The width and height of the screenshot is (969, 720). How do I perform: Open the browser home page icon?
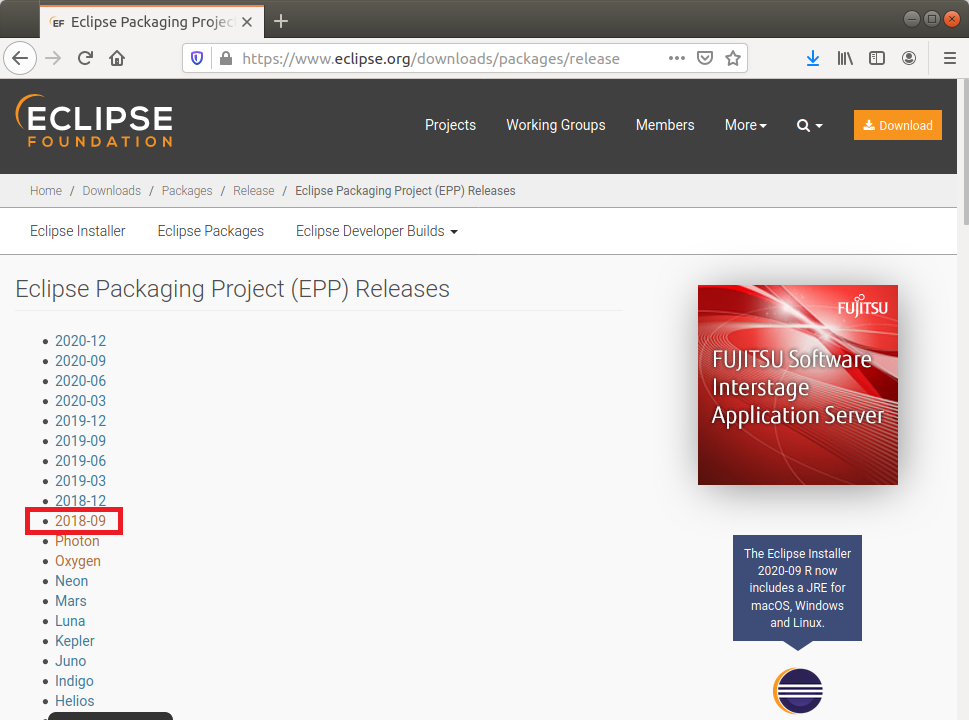(117, 58)
